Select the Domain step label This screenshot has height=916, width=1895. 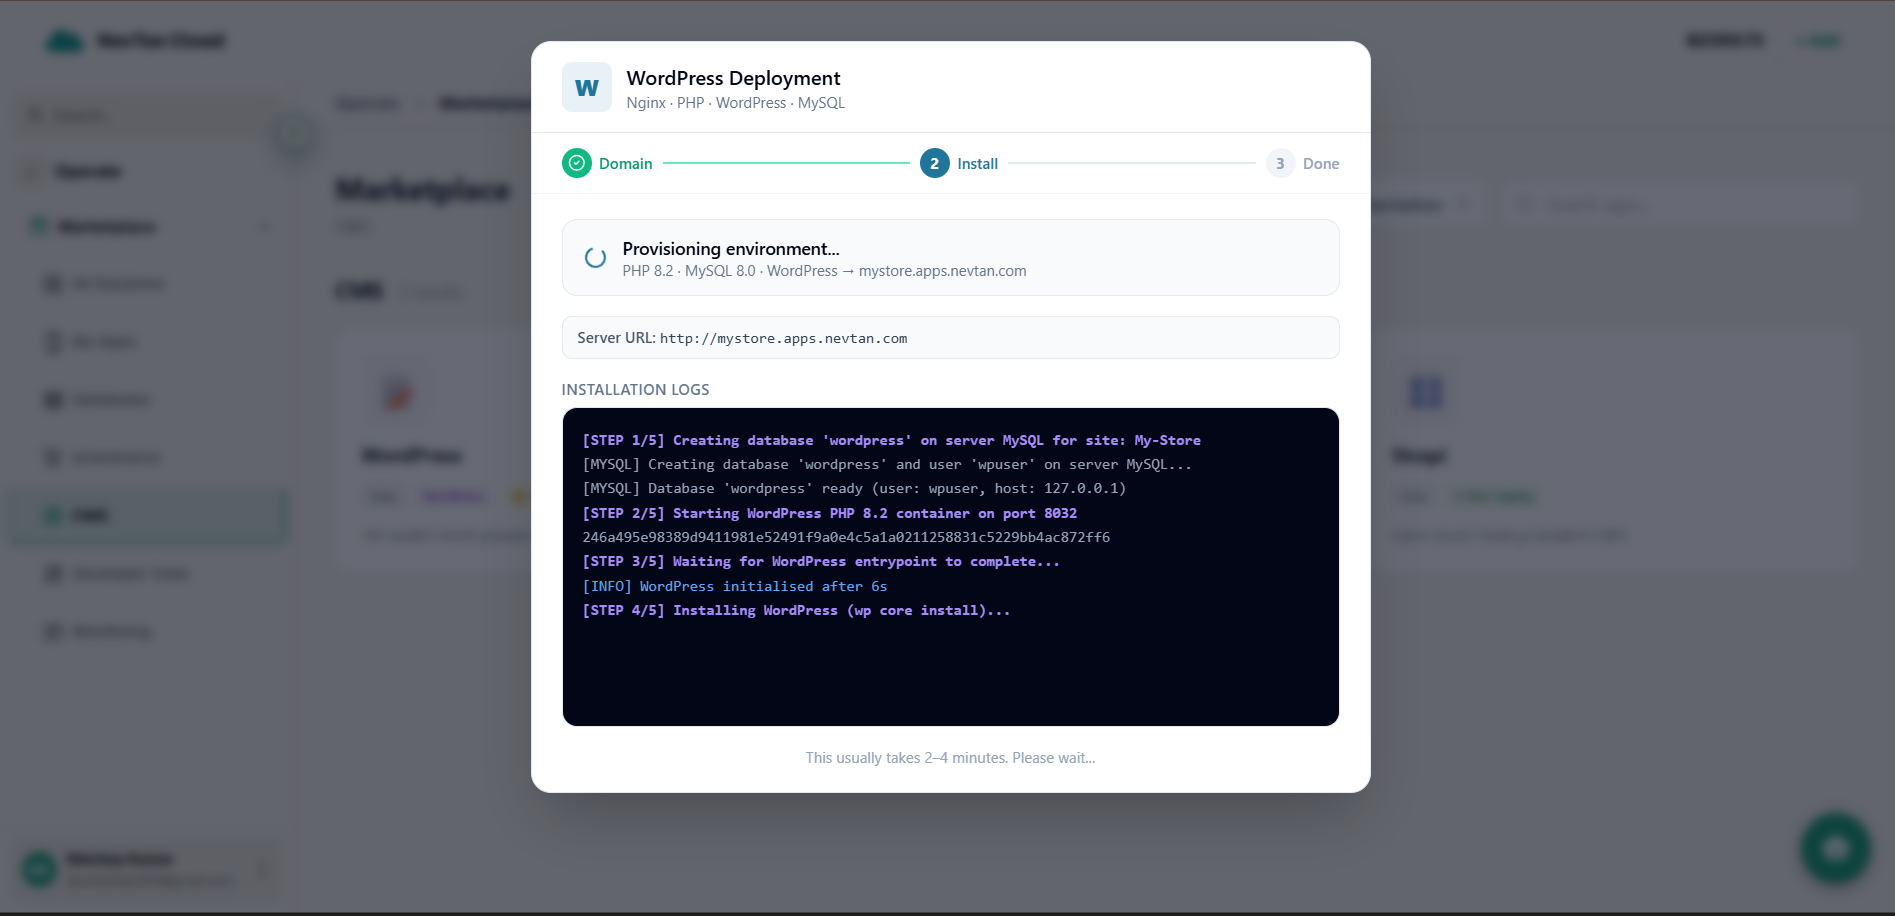pyautogui.click(x=626, y=164)
